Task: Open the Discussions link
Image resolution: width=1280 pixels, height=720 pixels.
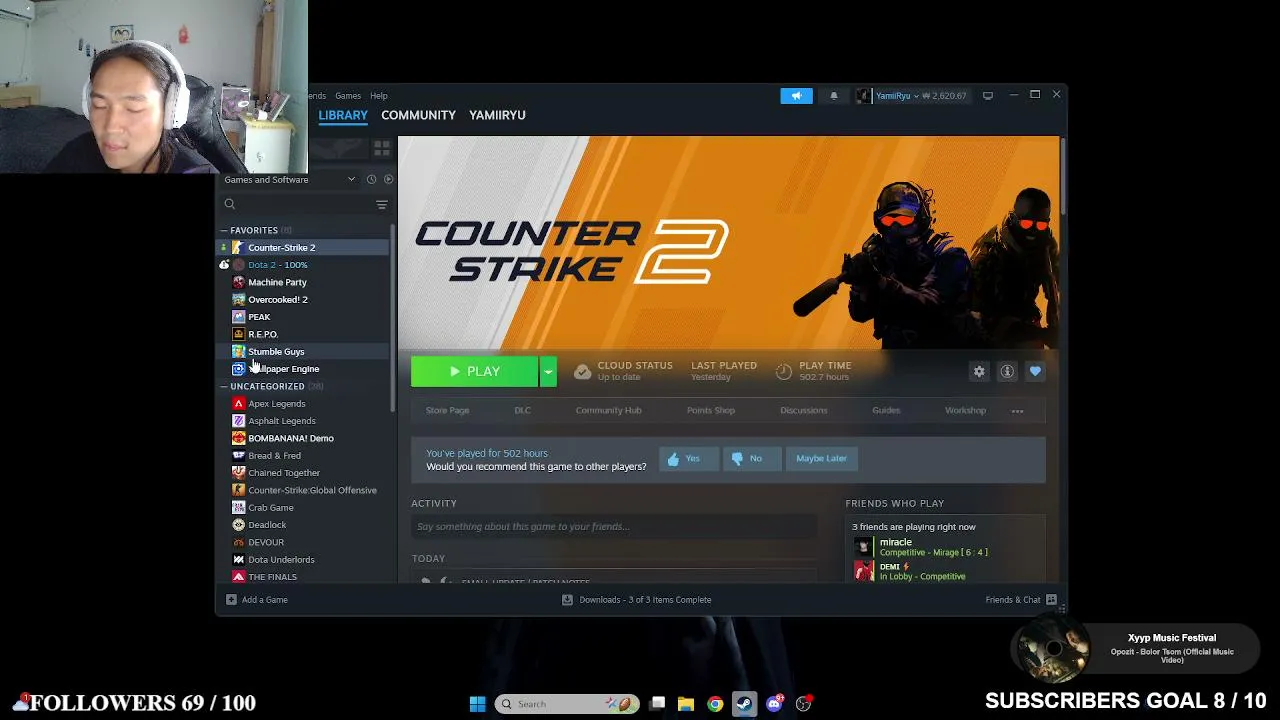Action: click(x=804, y=410)
